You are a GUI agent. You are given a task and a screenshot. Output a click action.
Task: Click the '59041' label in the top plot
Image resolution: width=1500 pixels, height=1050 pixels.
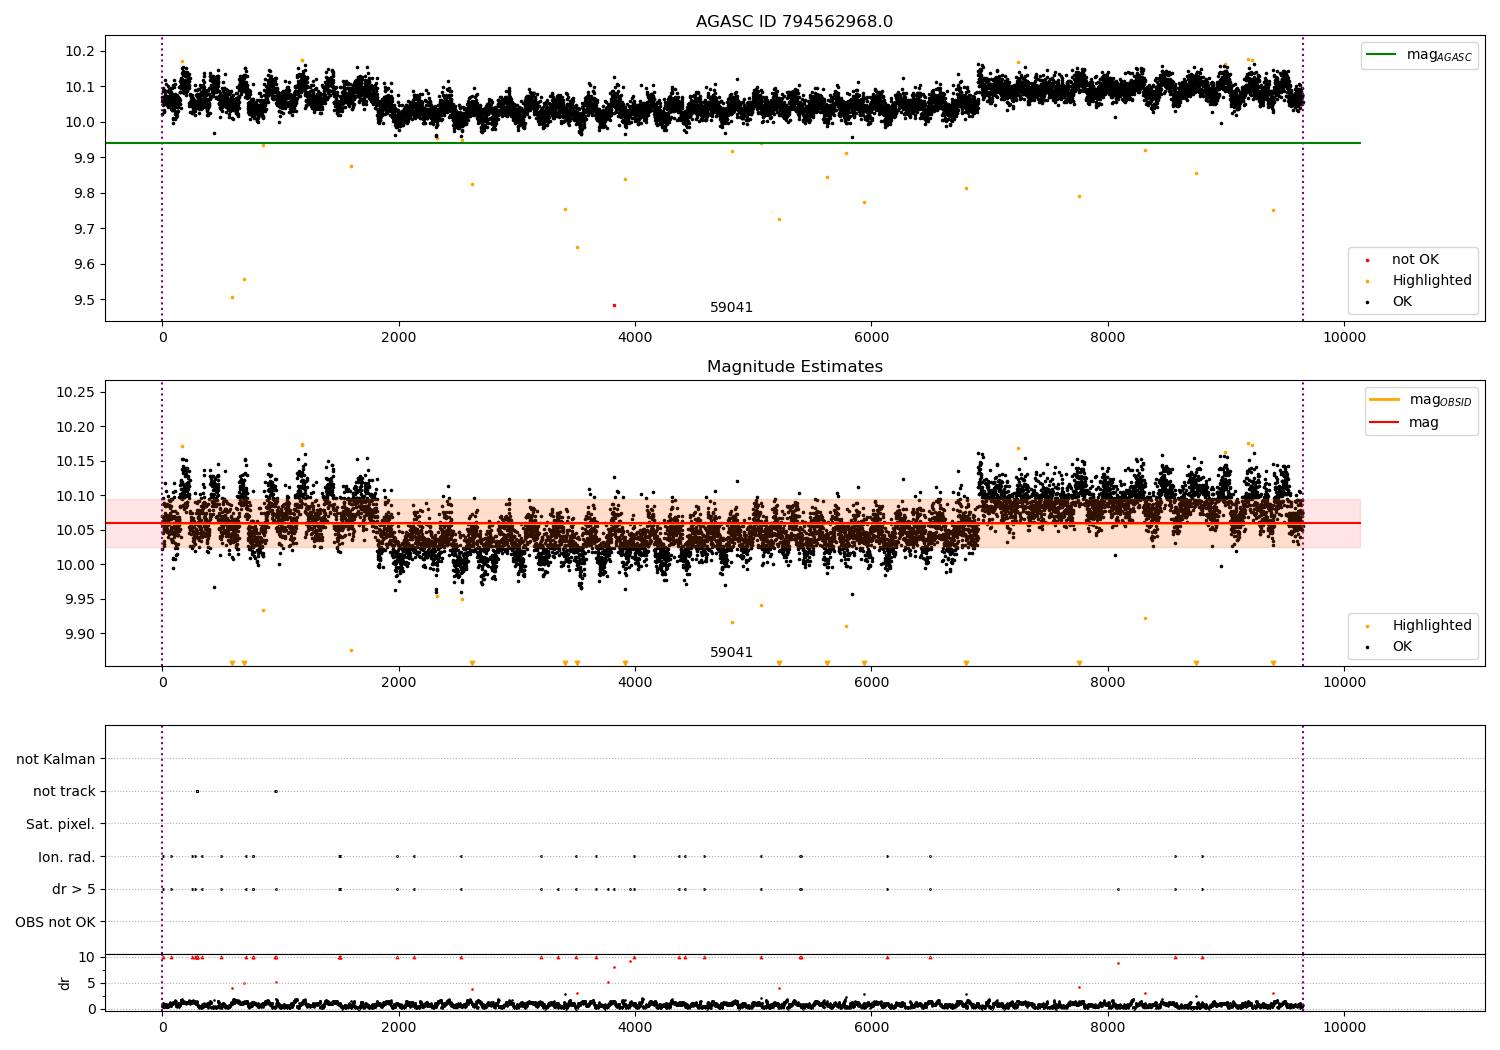(x=731, y=308)
